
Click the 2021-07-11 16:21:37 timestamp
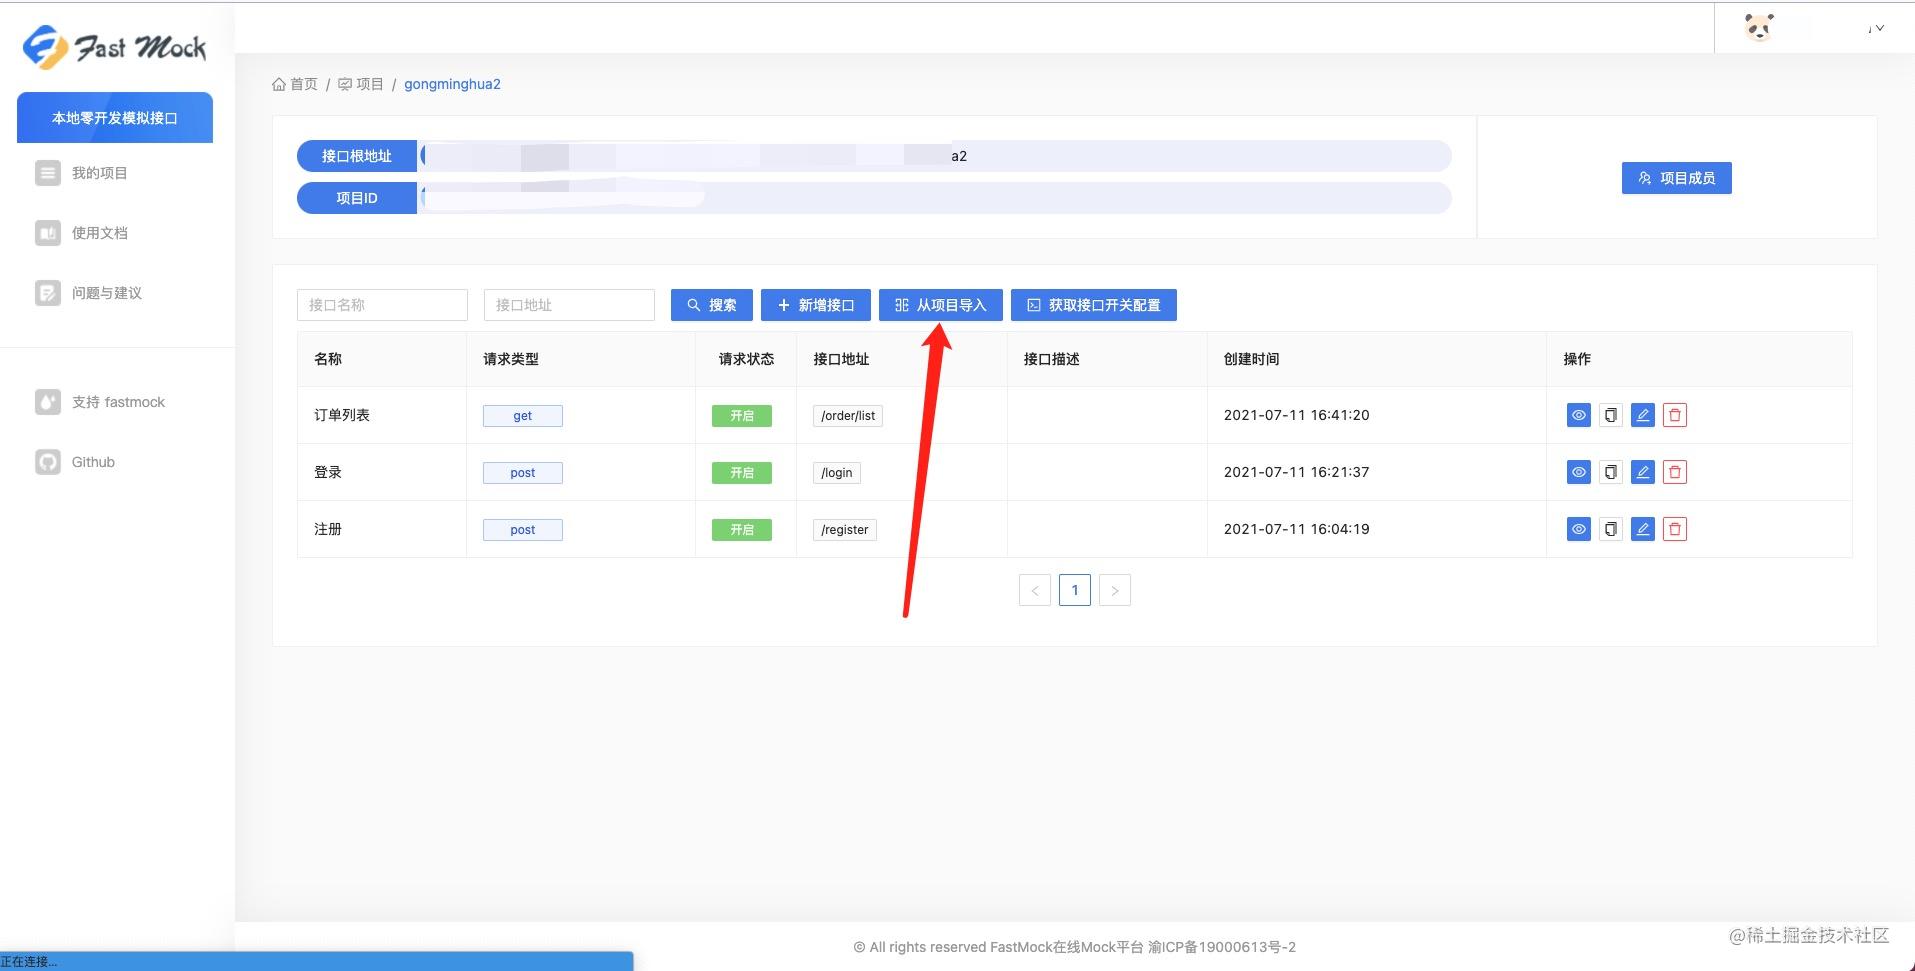[x=1297, y=472]
